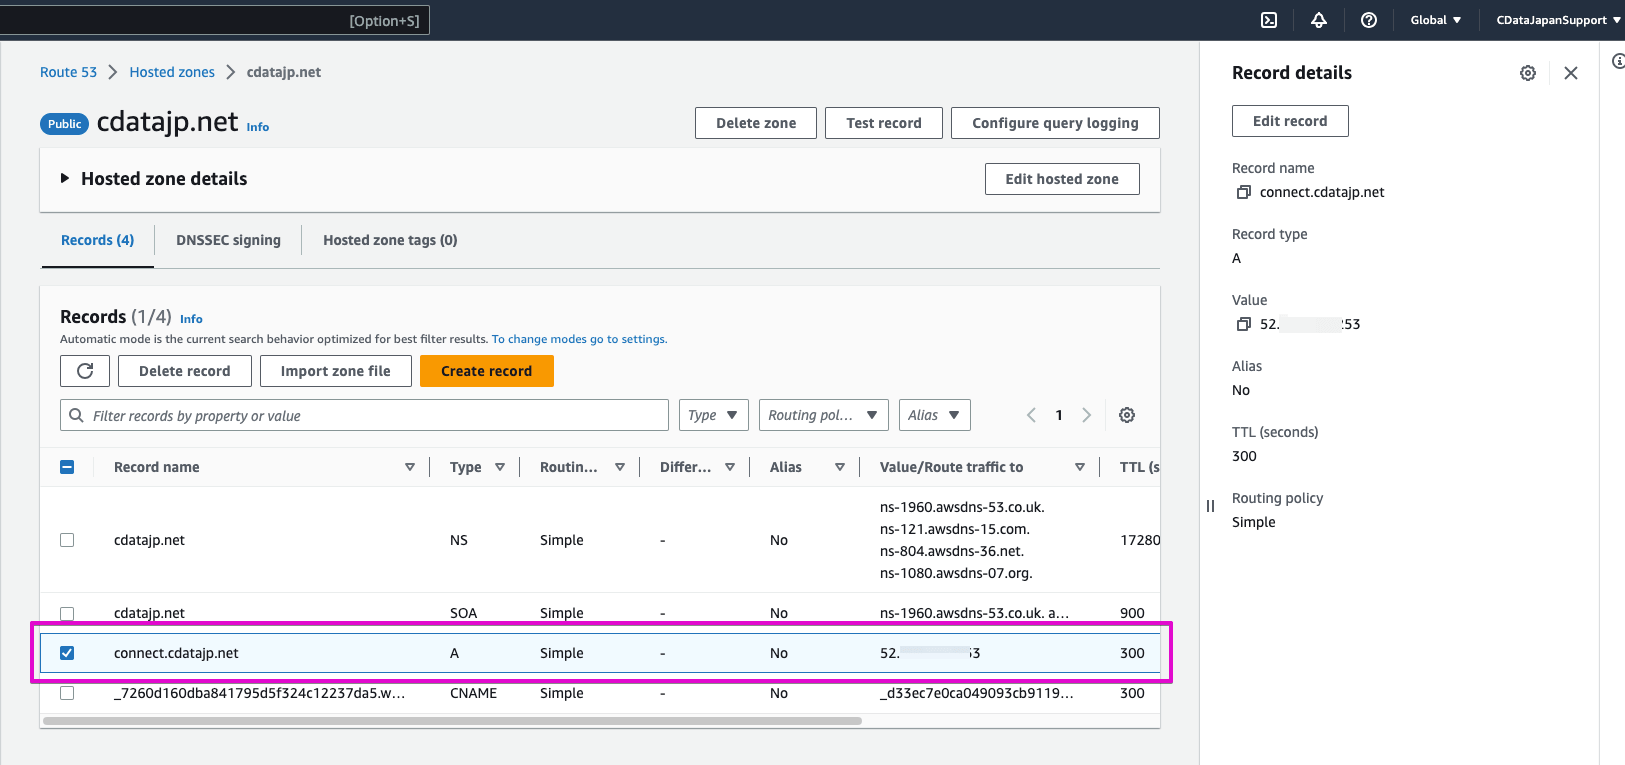Viewport: 1625px width, 765px height.
Task: Click the SOA type cell
Action: (x=463, y=613)
